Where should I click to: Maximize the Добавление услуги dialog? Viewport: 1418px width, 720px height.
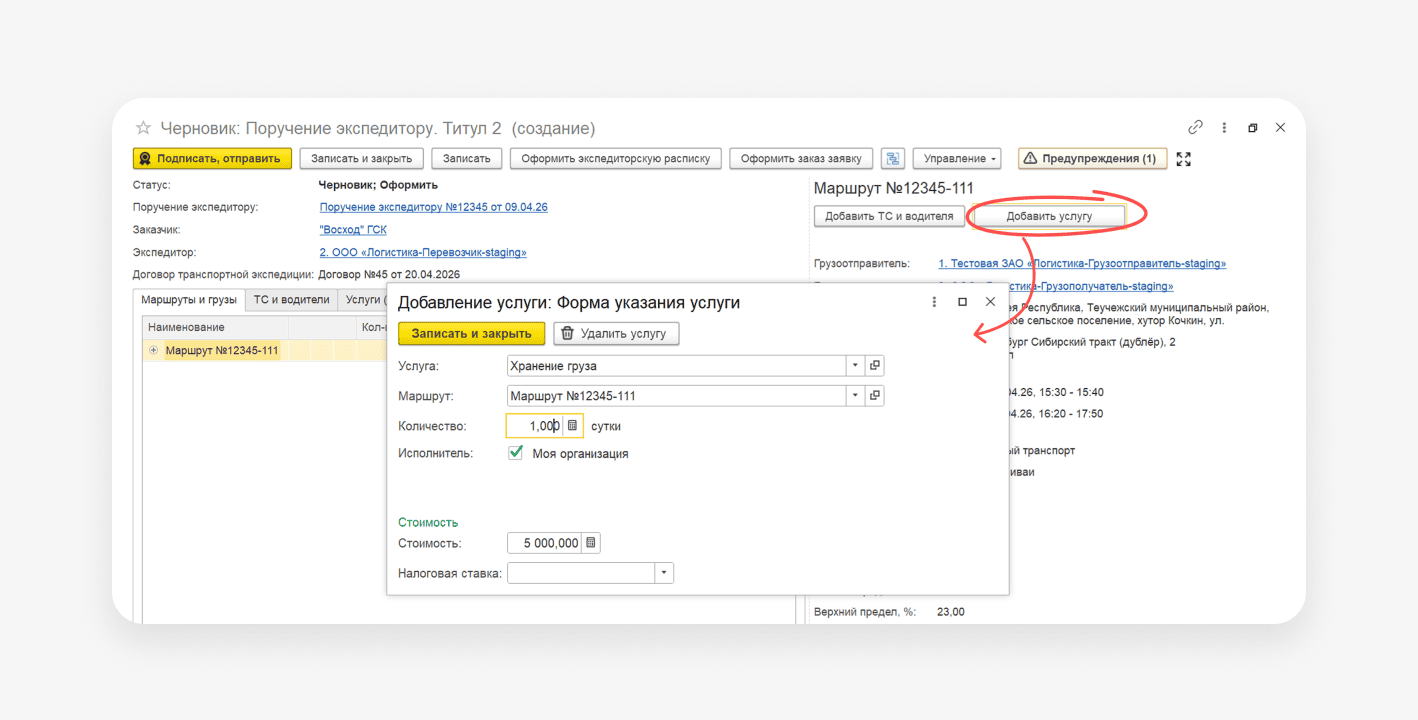(x=962, y=302)
